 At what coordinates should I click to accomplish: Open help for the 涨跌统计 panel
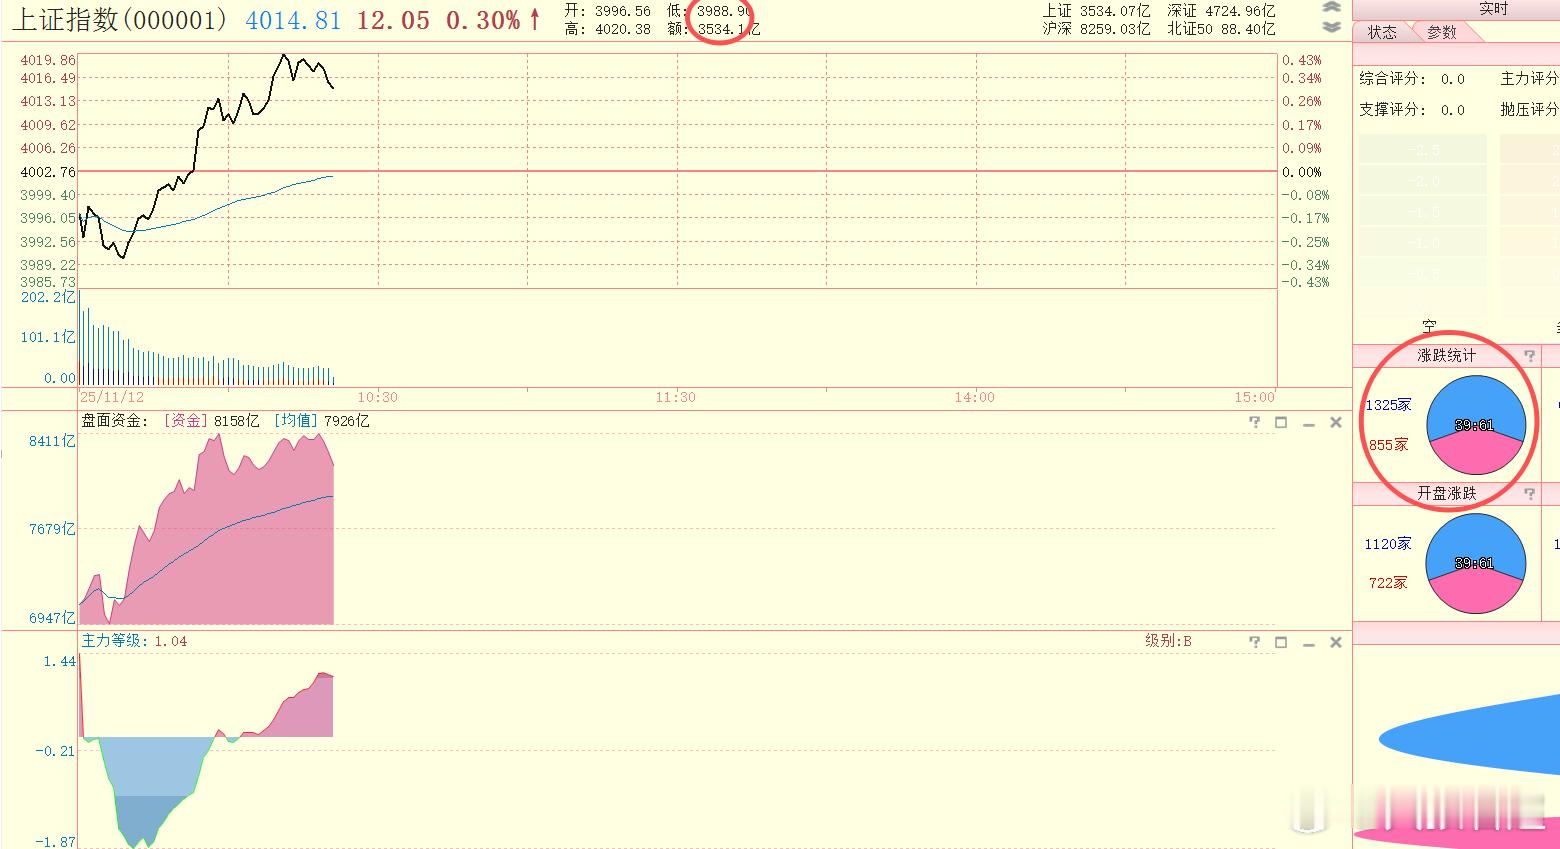click(x=1529, y=355)
